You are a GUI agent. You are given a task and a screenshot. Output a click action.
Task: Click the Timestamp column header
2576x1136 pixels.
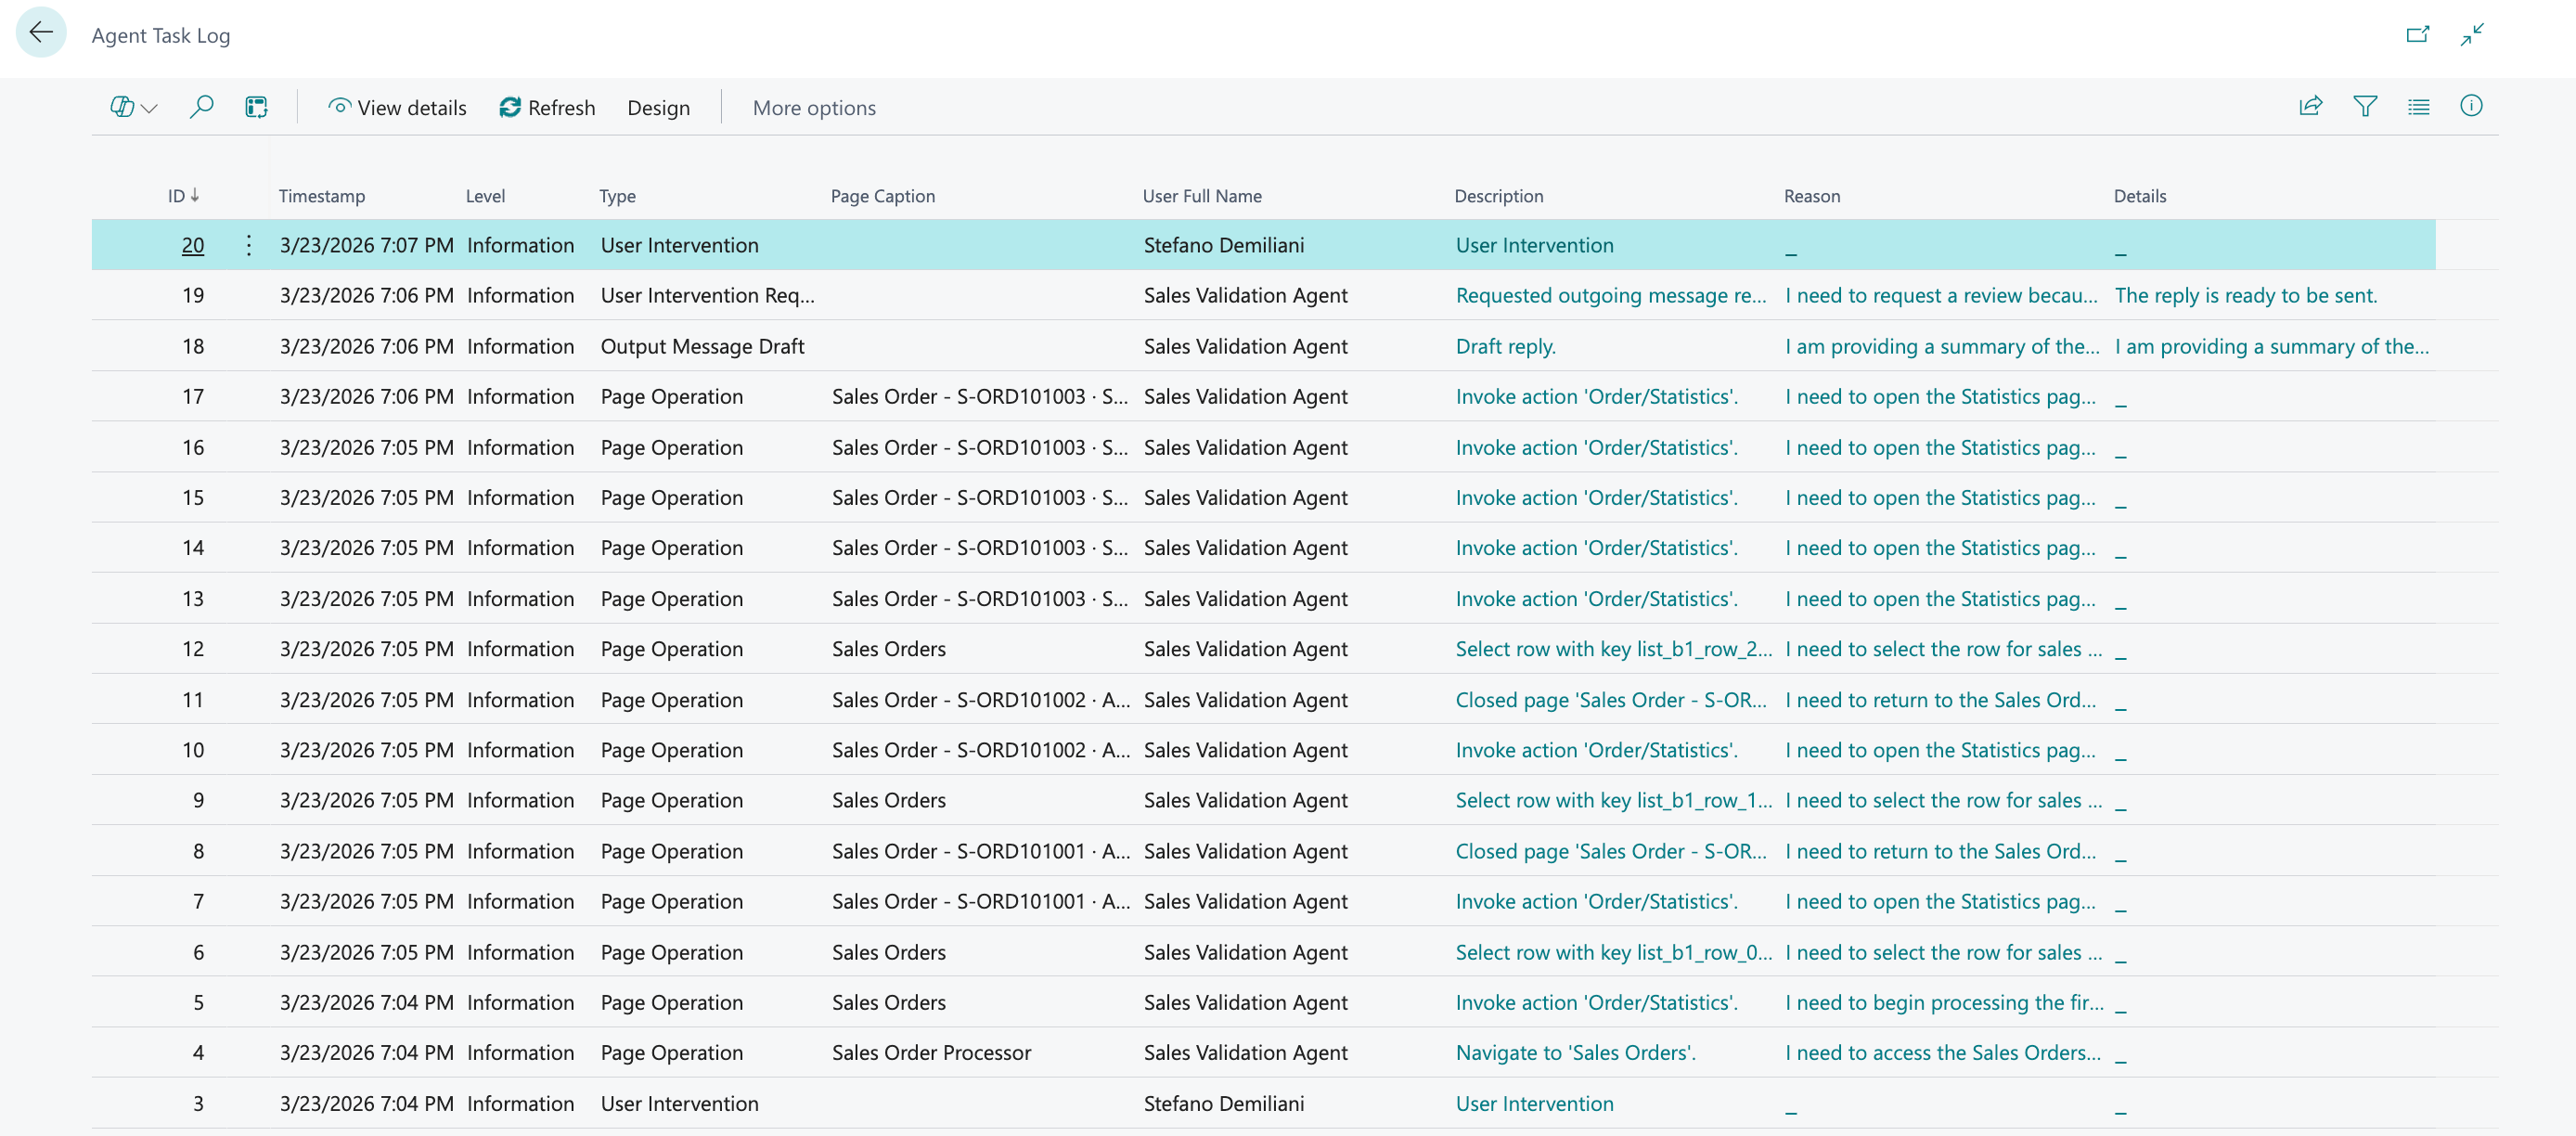tap(321, 196)
